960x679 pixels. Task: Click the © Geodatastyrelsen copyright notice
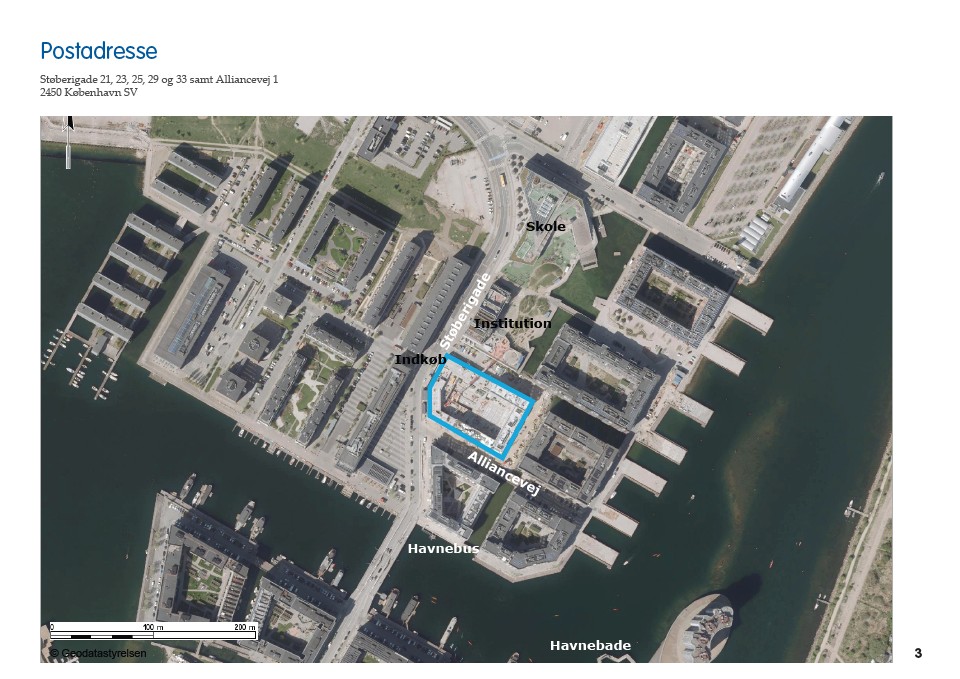(98, 653)
